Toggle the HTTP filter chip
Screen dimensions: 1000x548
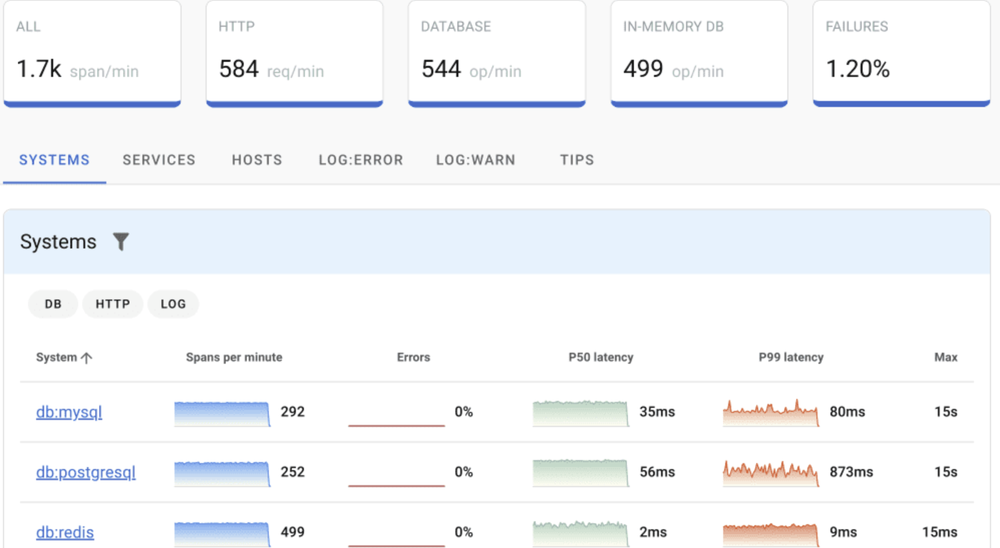113,304
